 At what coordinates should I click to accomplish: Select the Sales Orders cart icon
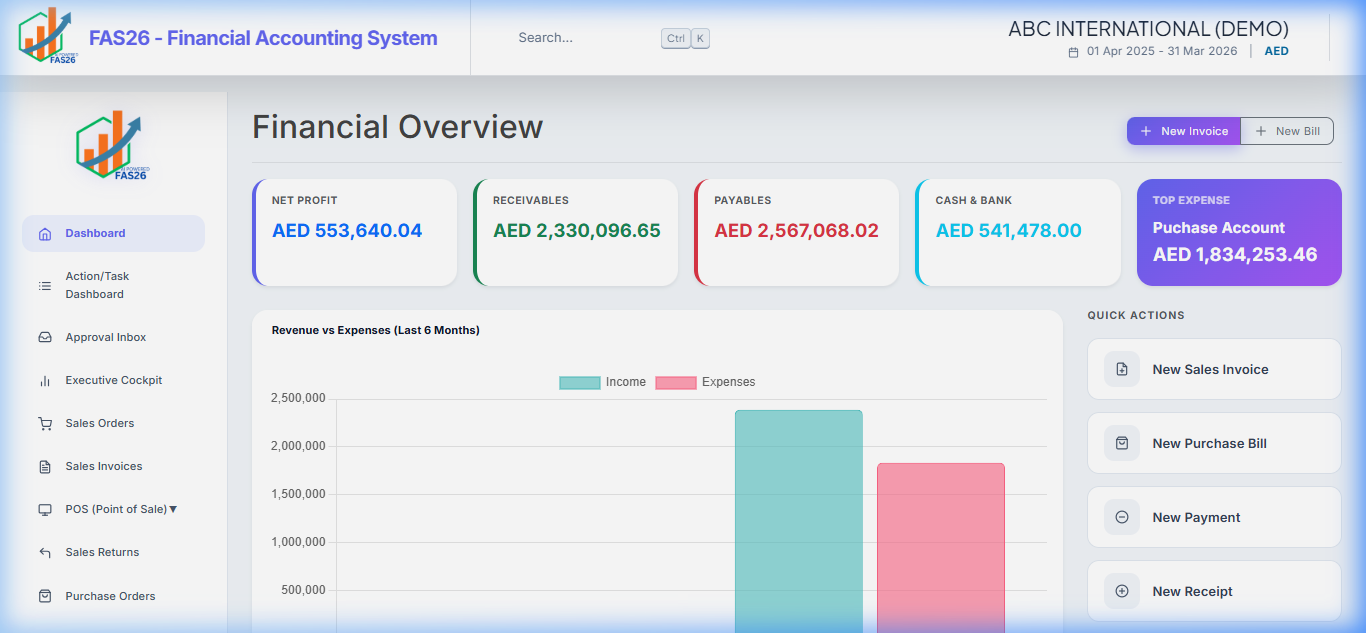(x=44, y=423)
